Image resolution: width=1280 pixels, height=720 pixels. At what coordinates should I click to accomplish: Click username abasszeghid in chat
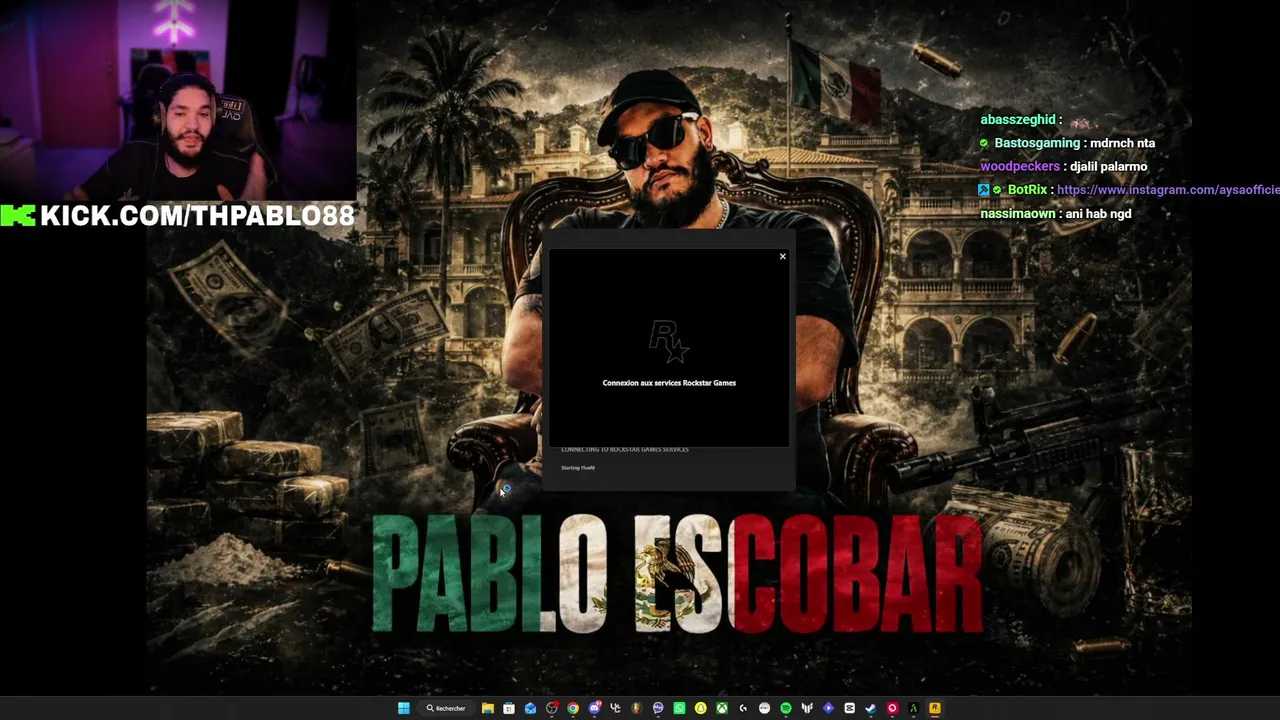coord(1018,120)
